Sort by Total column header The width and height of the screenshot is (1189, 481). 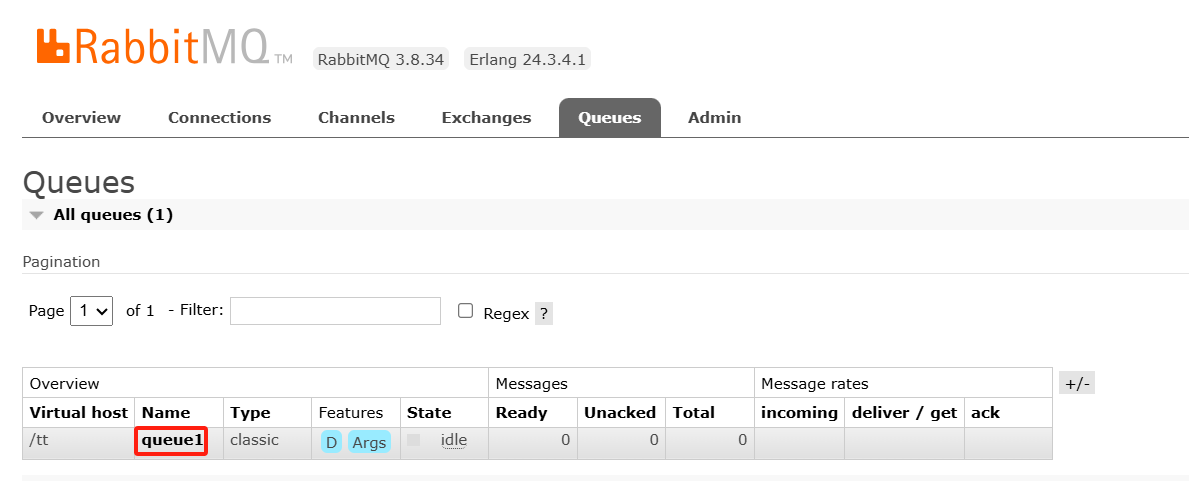tap(694, 413)
